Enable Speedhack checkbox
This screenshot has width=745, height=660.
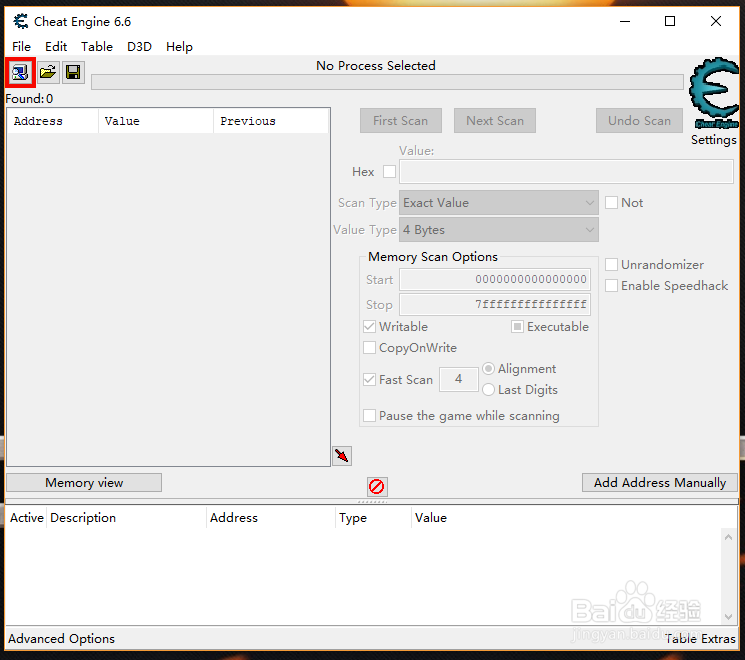click(x=611, y=286)
